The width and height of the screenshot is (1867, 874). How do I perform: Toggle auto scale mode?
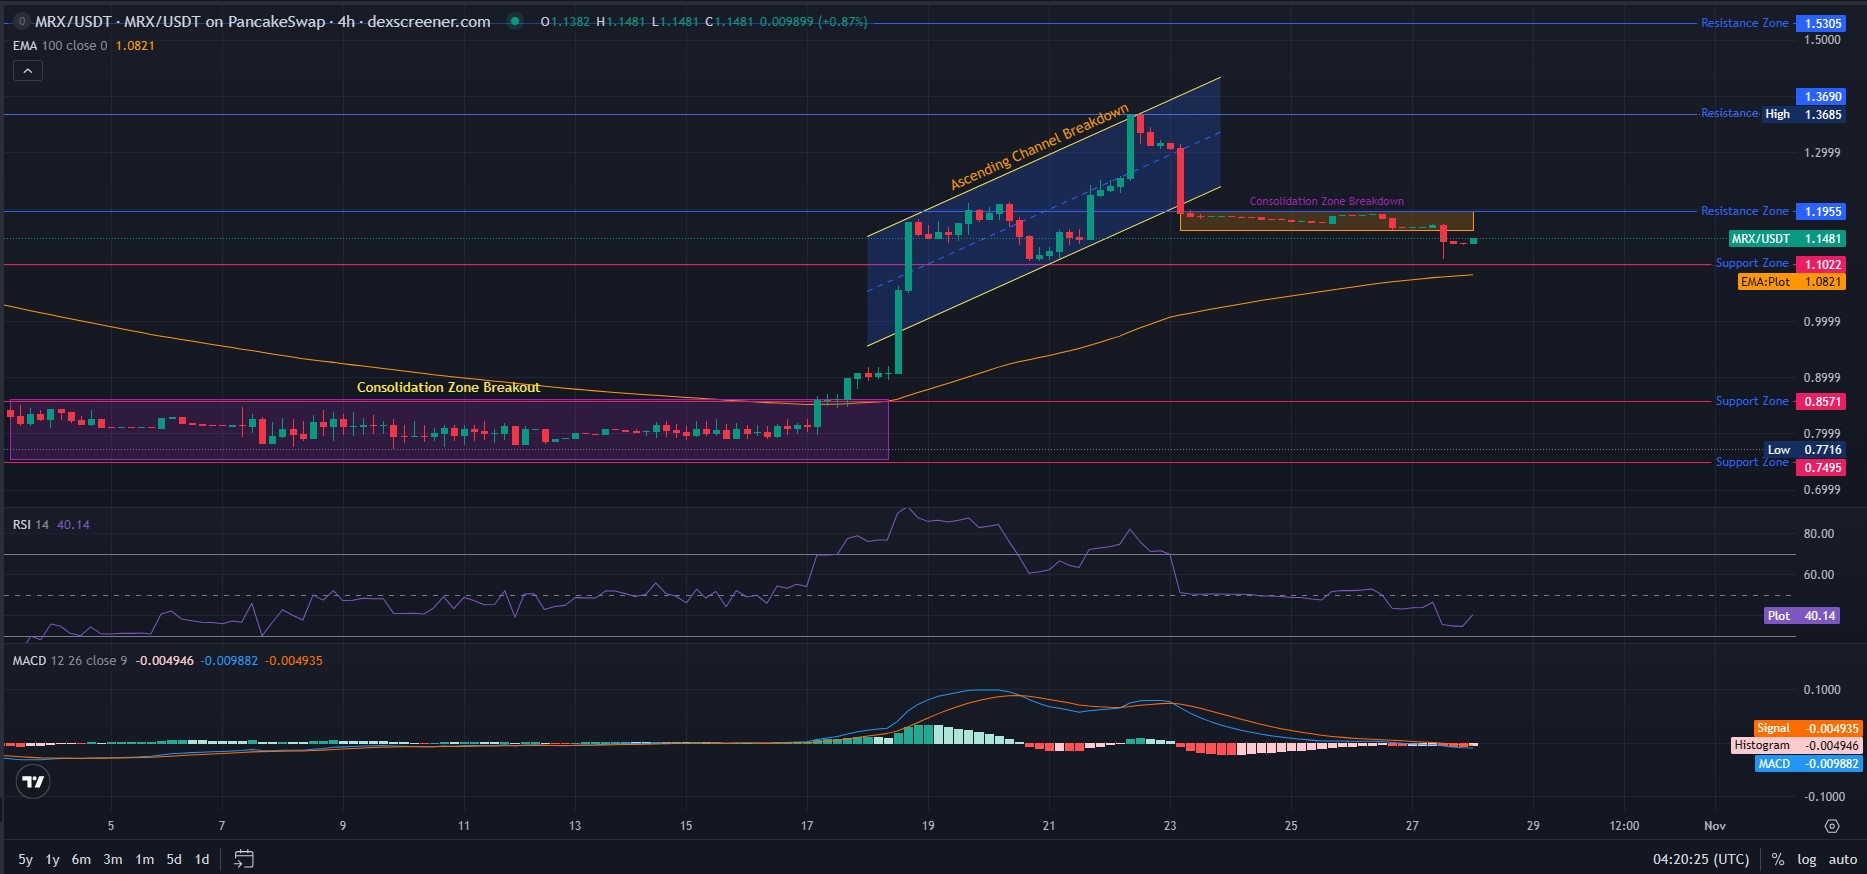click(1843, 859)
